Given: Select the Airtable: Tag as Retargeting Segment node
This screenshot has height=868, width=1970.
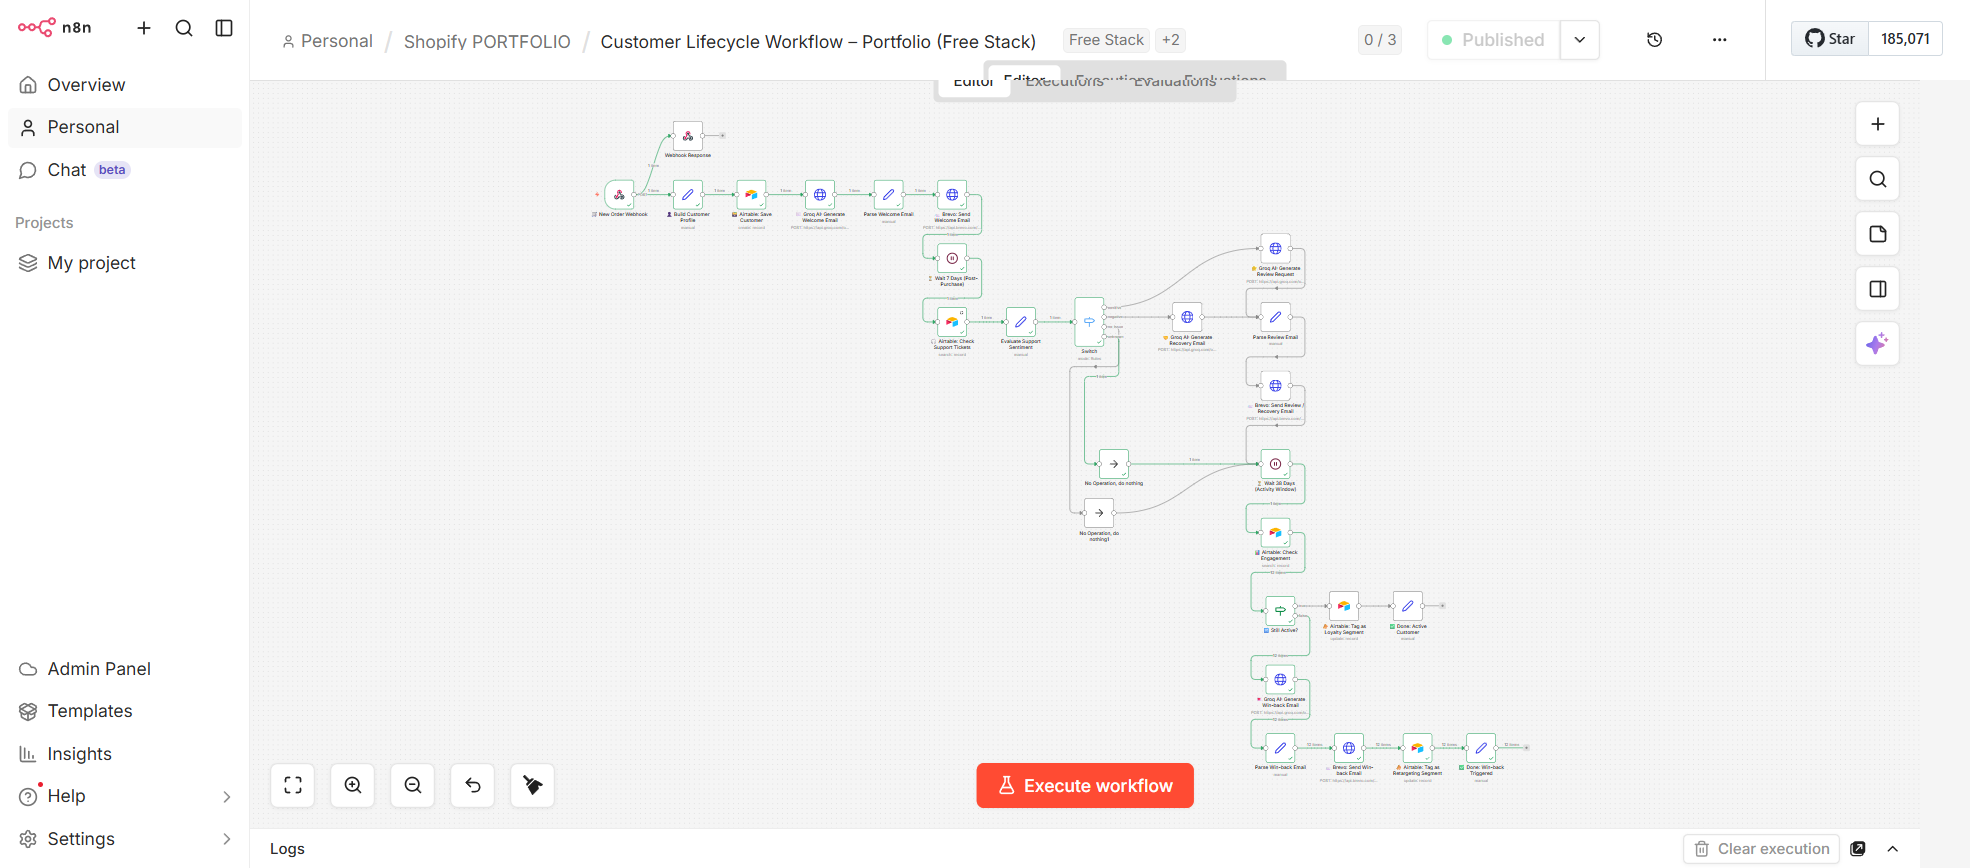Looking at the screenshot, I should point(1417,748).
